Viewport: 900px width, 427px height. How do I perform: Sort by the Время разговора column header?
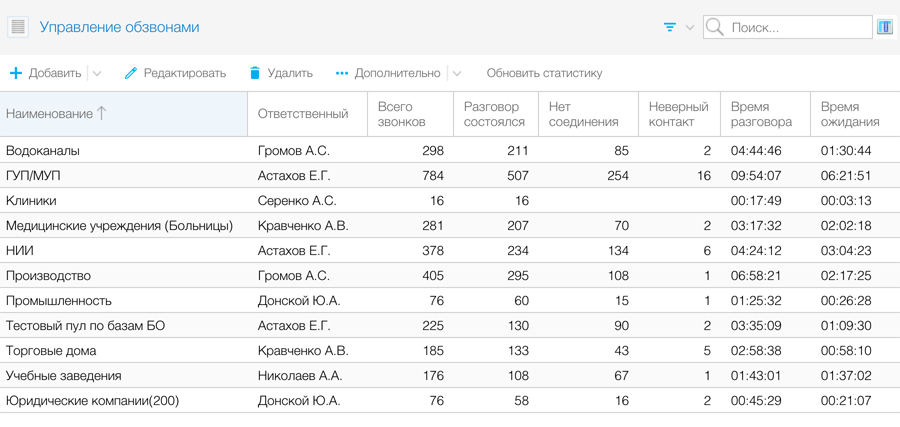[761, 114]
